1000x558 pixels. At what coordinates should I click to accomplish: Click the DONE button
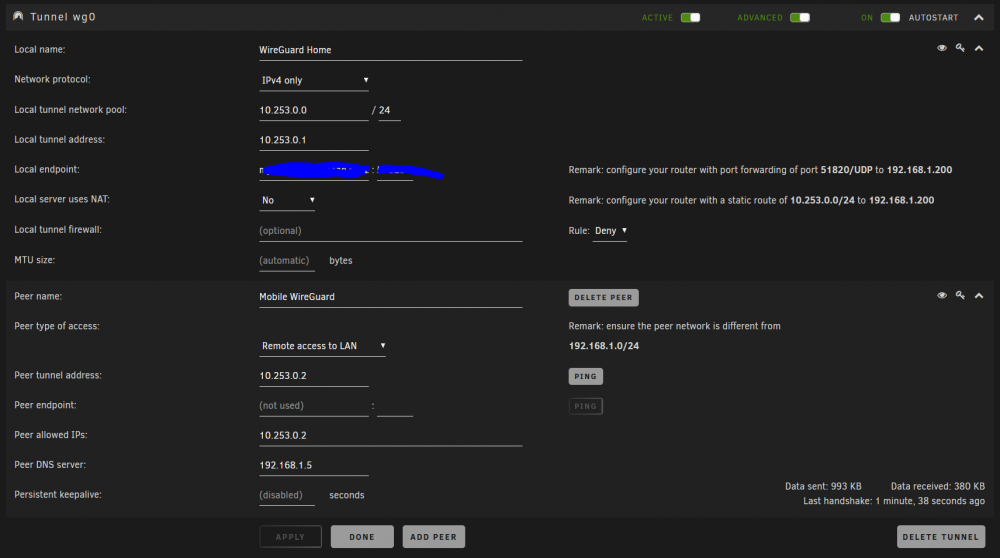[362, 537]
